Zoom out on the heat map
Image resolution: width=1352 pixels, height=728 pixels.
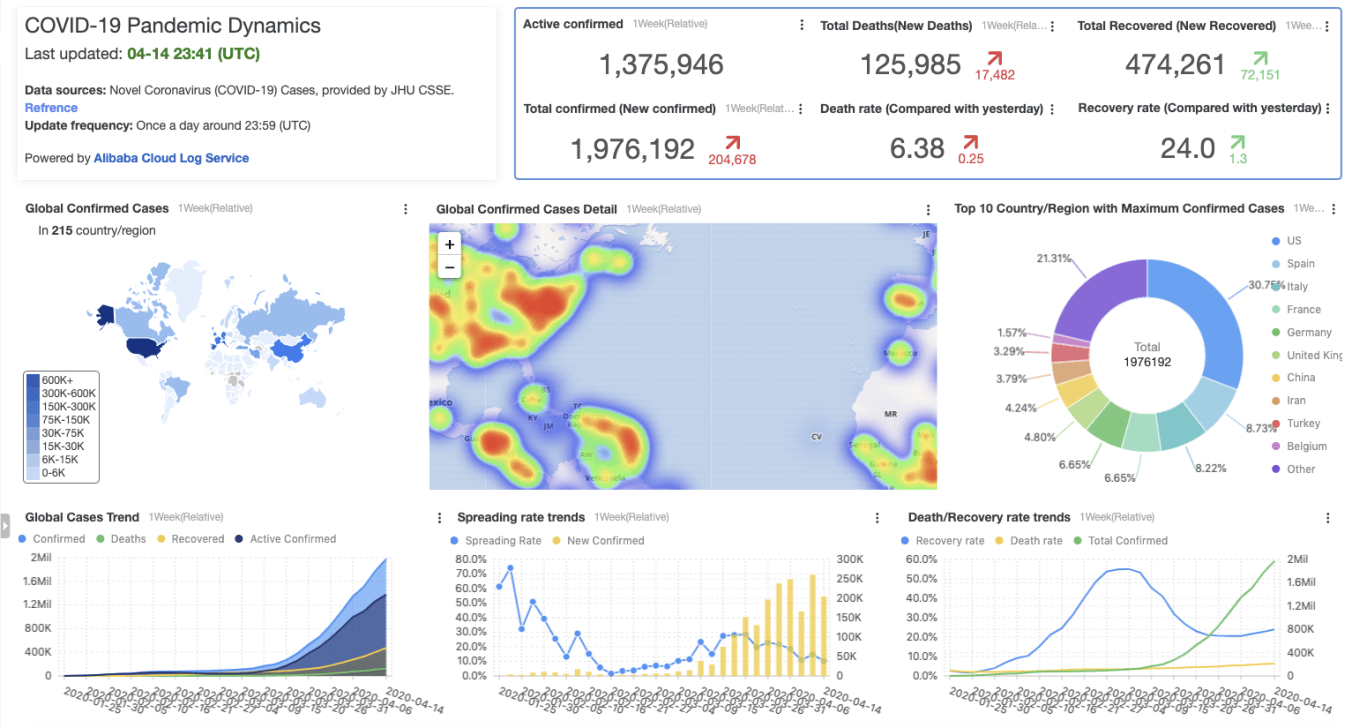[450, 267]
